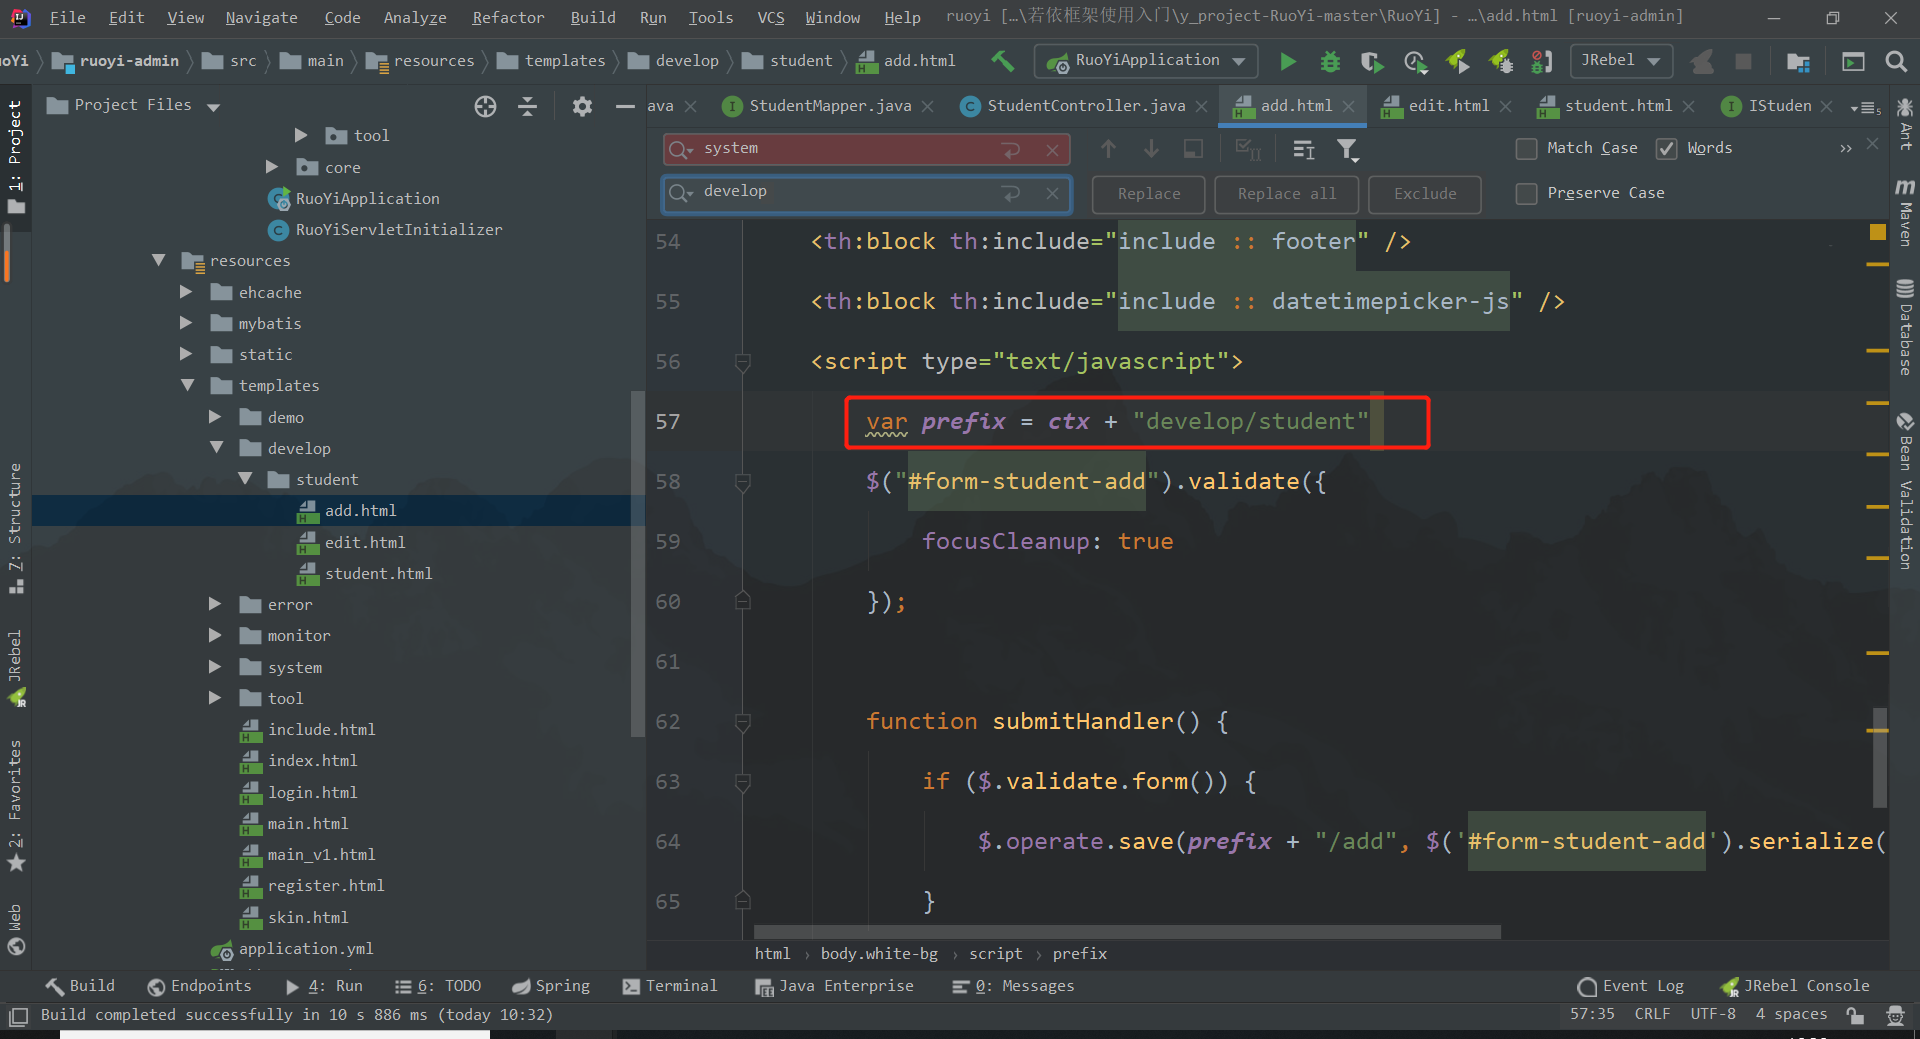Image resolution: width=1920 pixels, height=1039 pixels.
Task: Open Terminal tool window
Action: (670, 986)
